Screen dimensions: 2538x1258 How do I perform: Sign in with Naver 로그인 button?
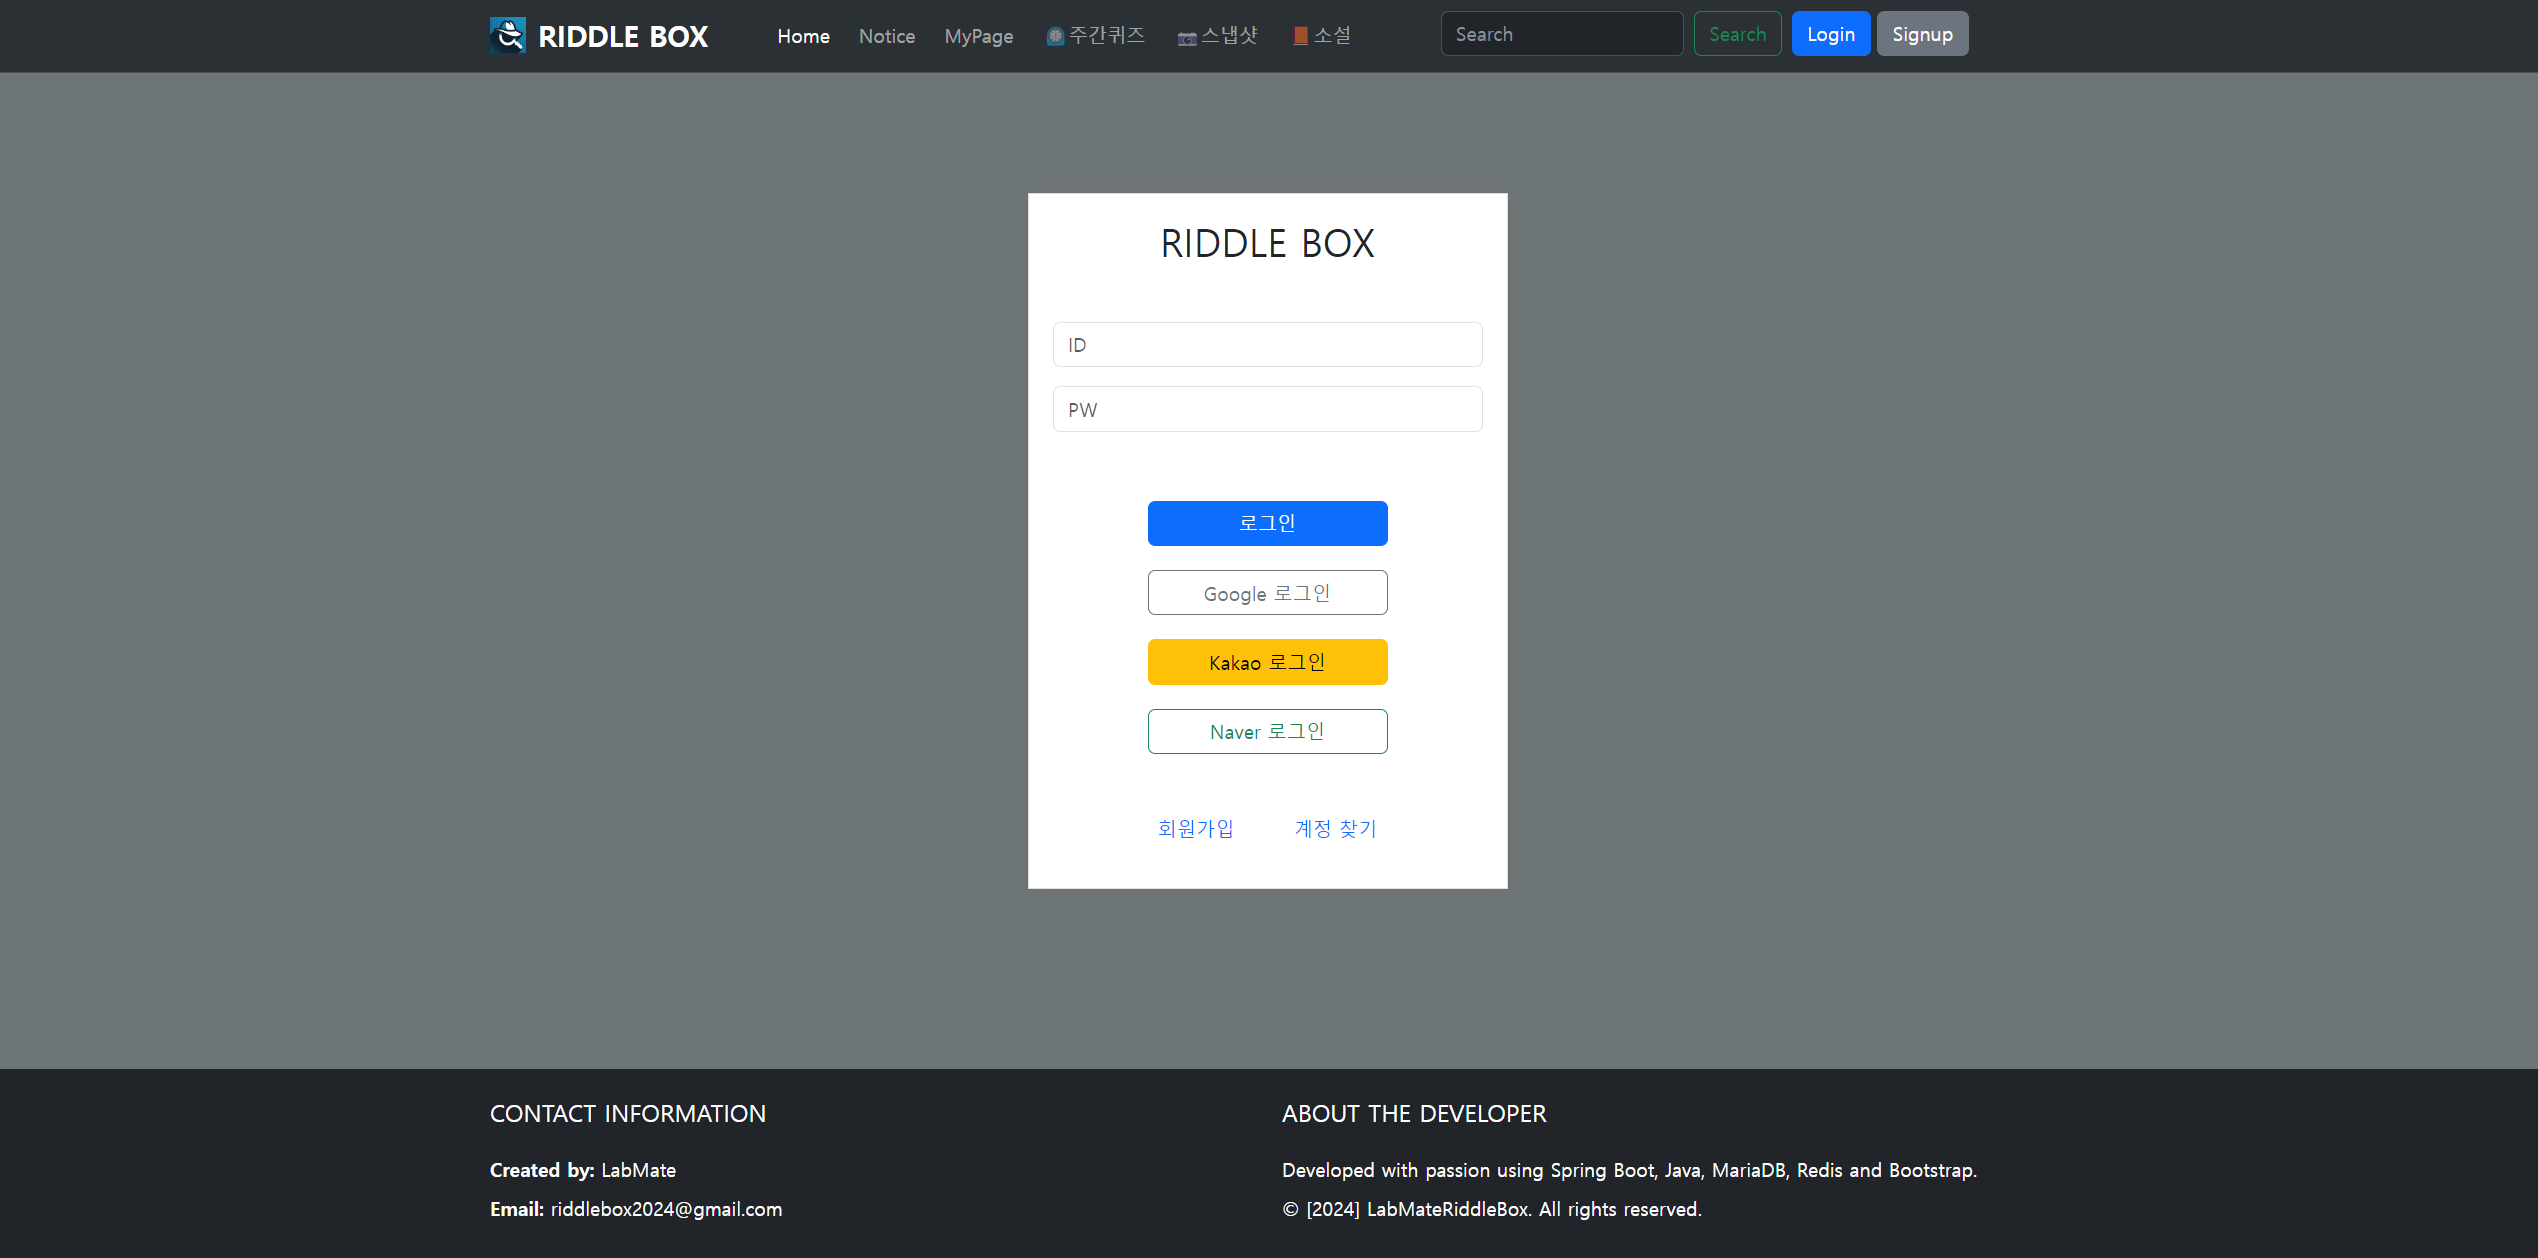click(1267, 731)
